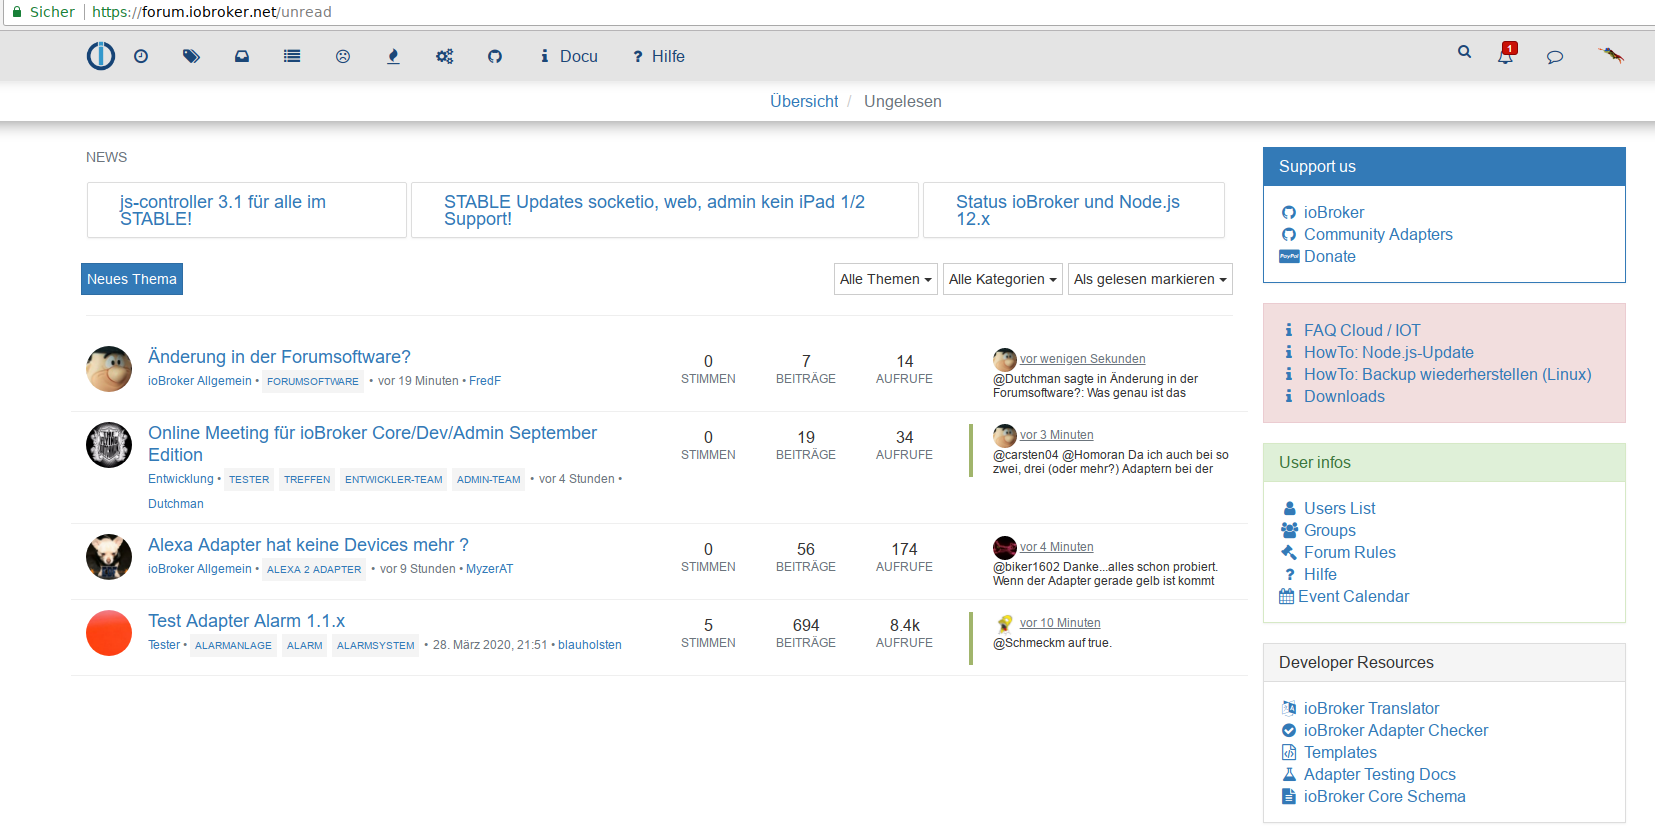1655x839 pixels.
Task: Select the FORUMSOFTWARE tag
Action: pos(313,381)
